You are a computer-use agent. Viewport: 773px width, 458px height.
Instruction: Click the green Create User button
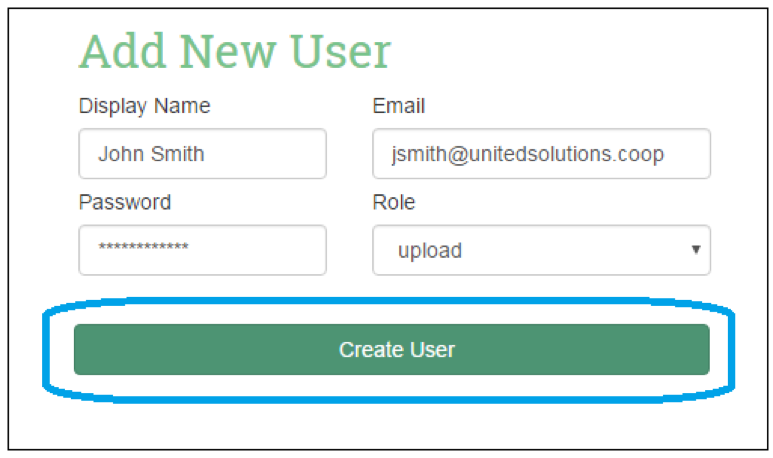(x=391, y=350)
